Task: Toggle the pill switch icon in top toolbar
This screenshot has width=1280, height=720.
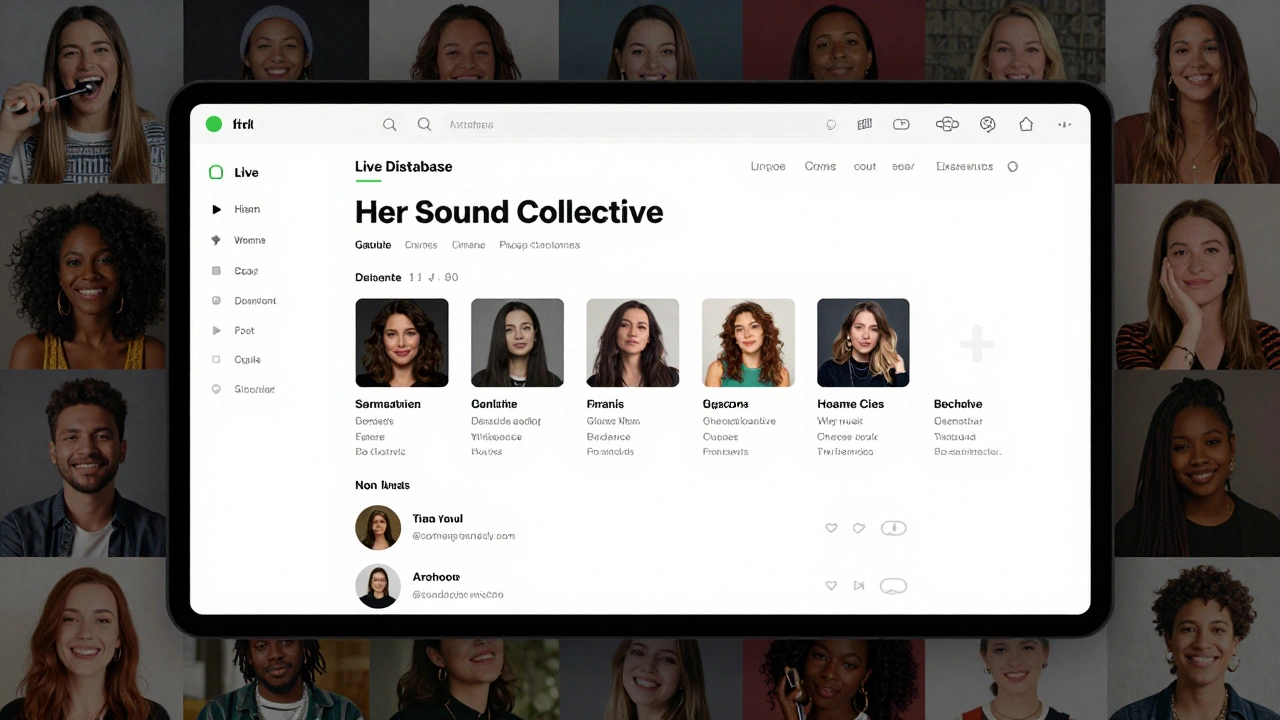Action: [x=901, y=123]
